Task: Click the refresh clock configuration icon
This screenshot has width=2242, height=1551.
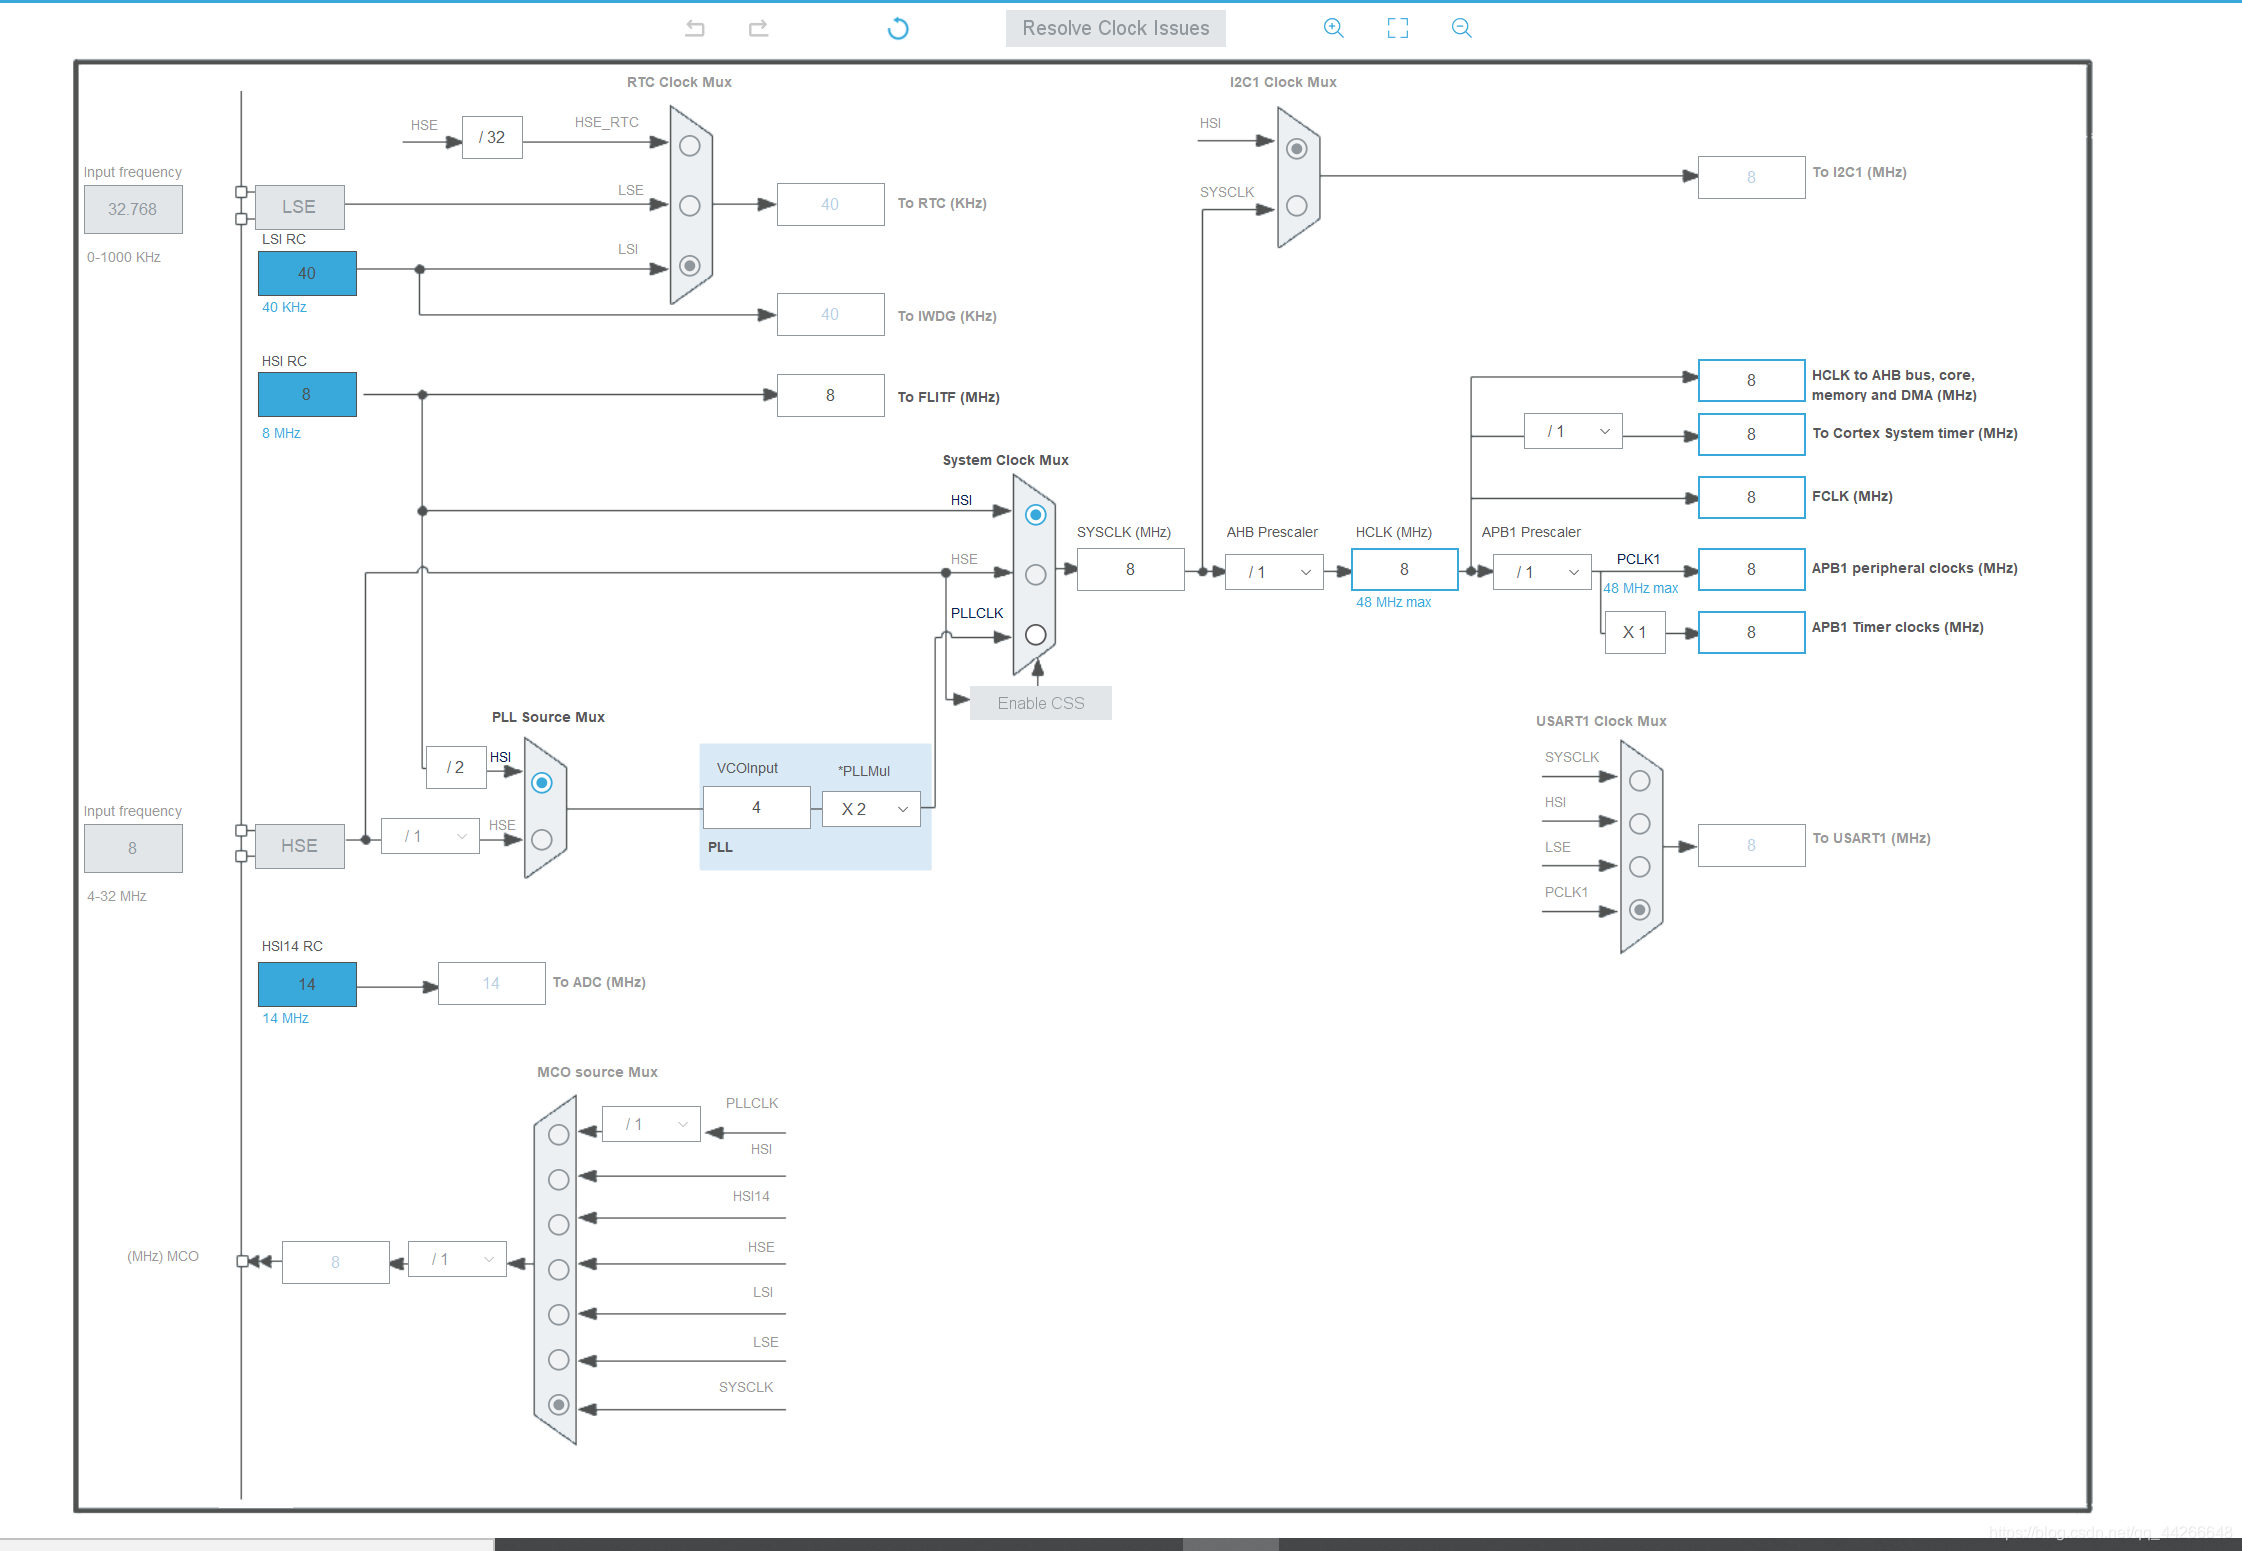Action: (x=898, y=28)
